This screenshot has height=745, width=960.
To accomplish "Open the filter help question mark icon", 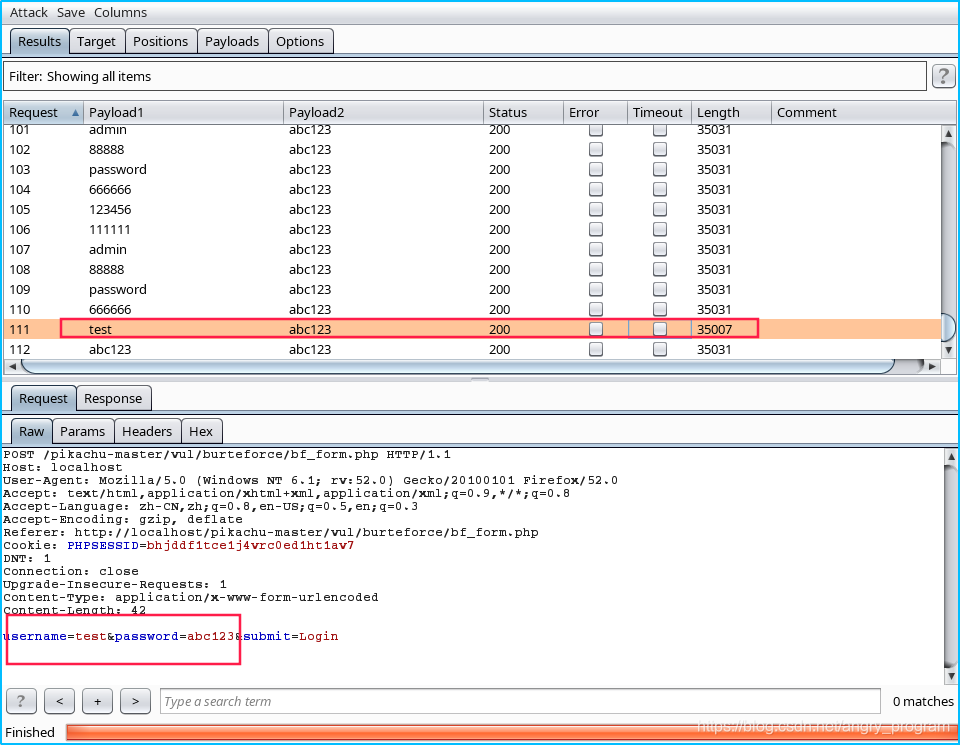I will click(943, 77).
